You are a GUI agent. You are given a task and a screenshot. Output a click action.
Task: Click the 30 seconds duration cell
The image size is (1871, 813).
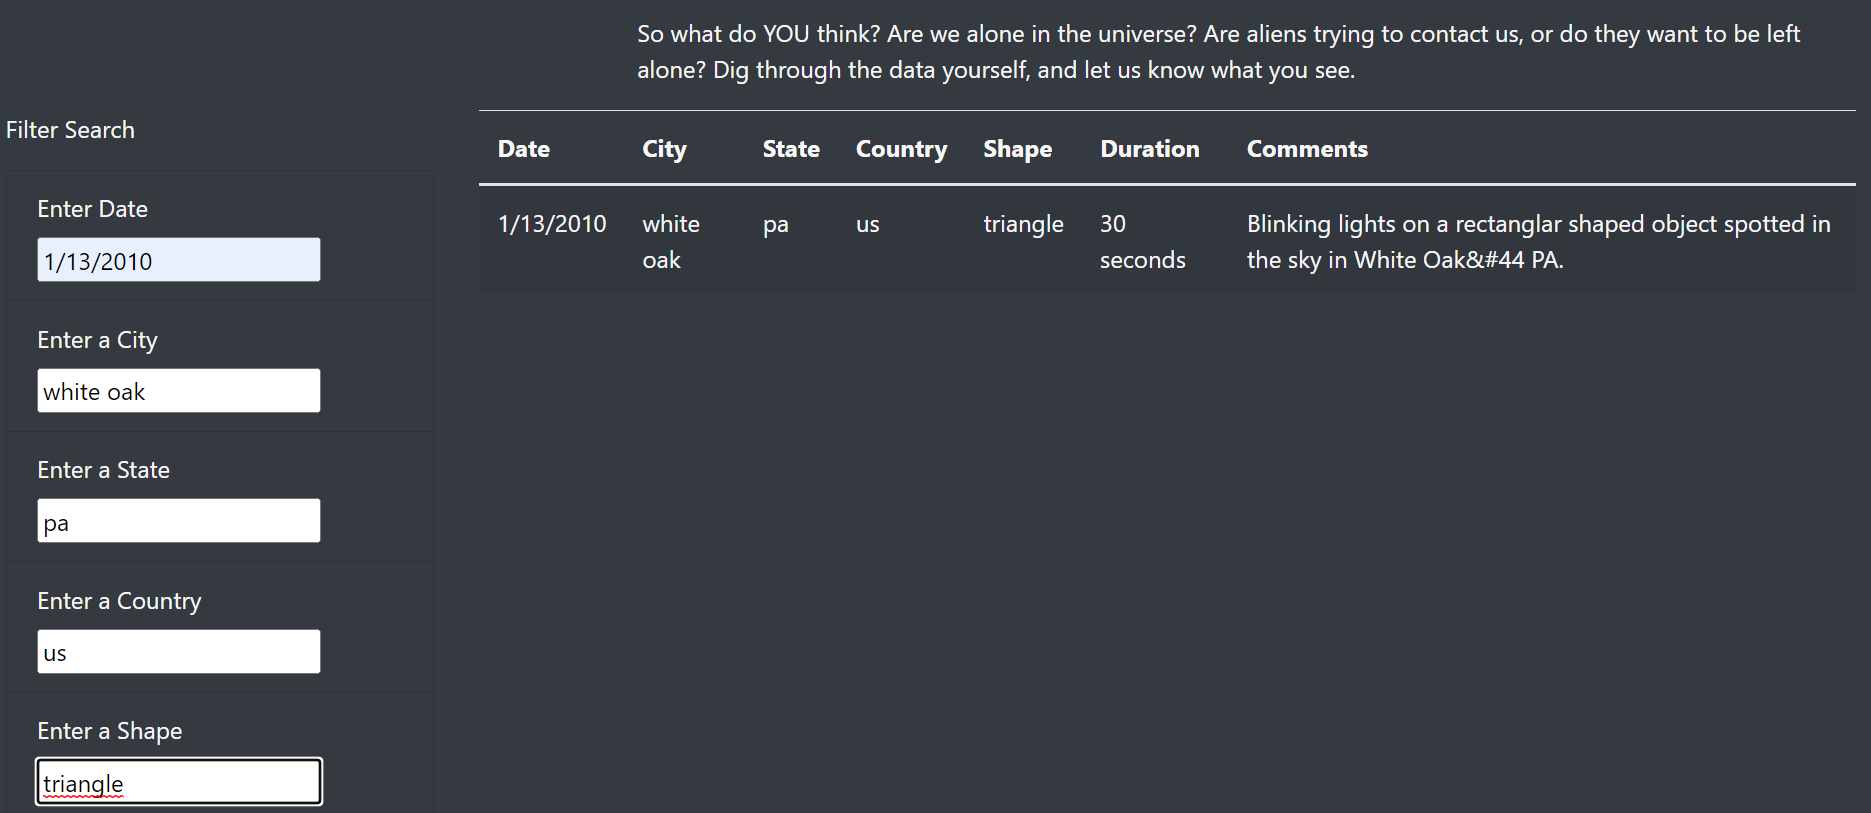point(1142,242)
